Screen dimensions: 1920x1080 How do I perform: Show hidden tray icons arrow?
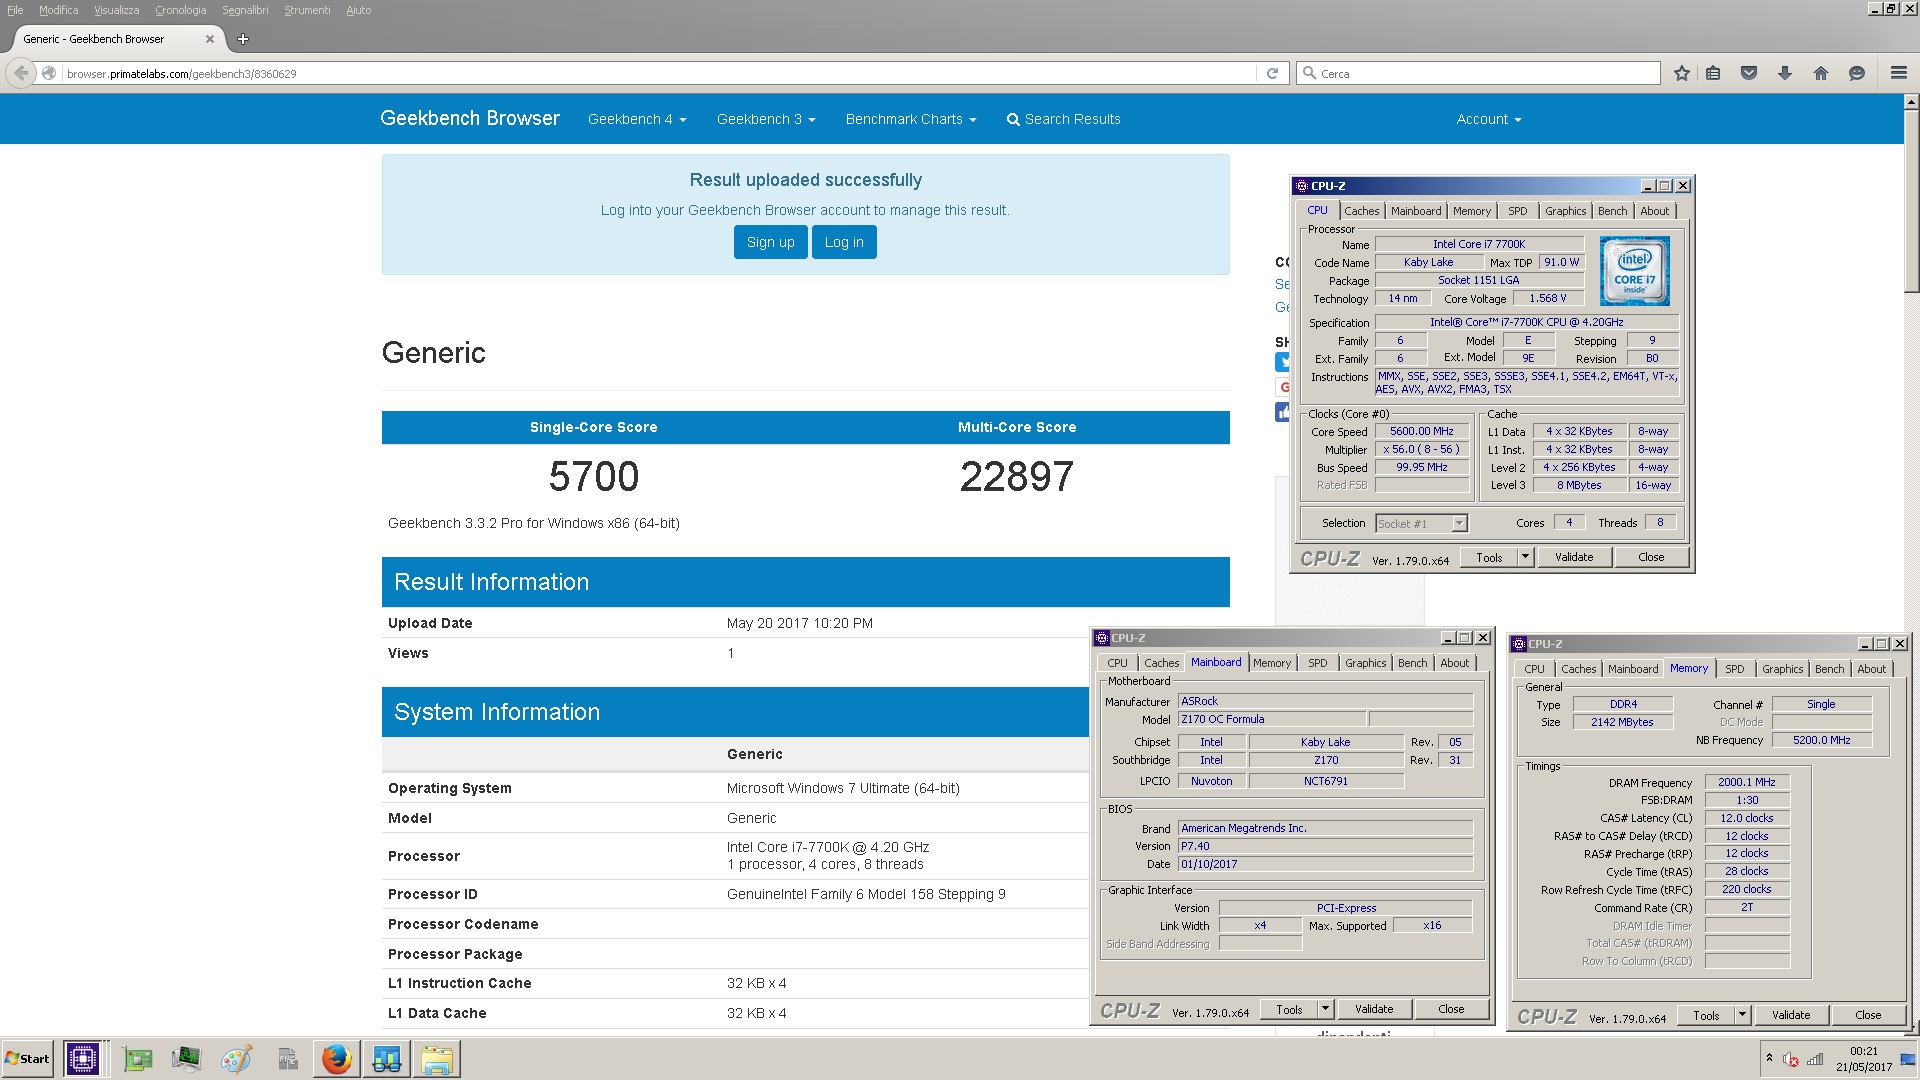pyautogui.click(x=1769, y=1058)
